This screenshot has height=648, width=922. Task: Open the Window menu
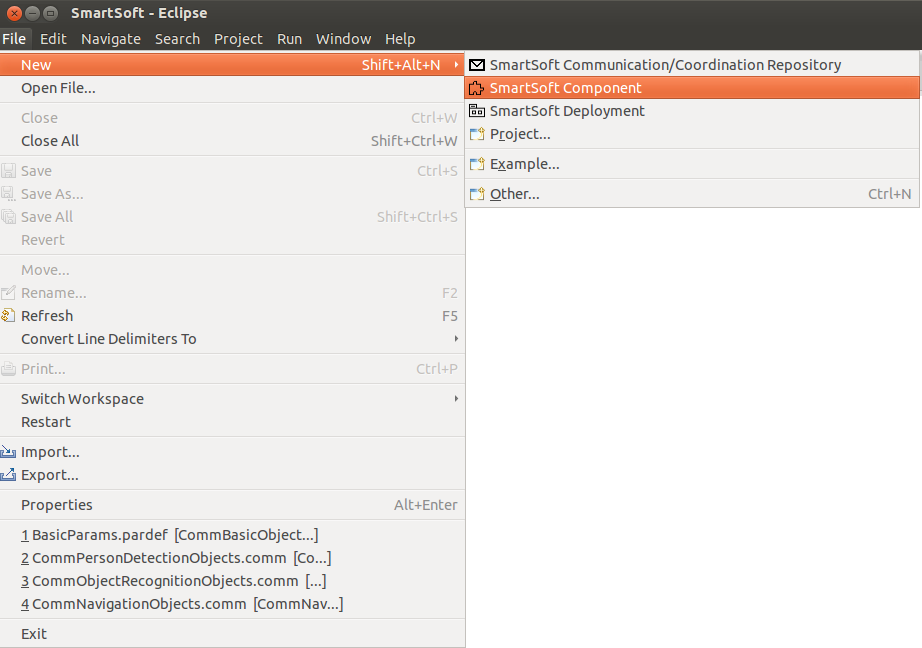tap(343, 39)
